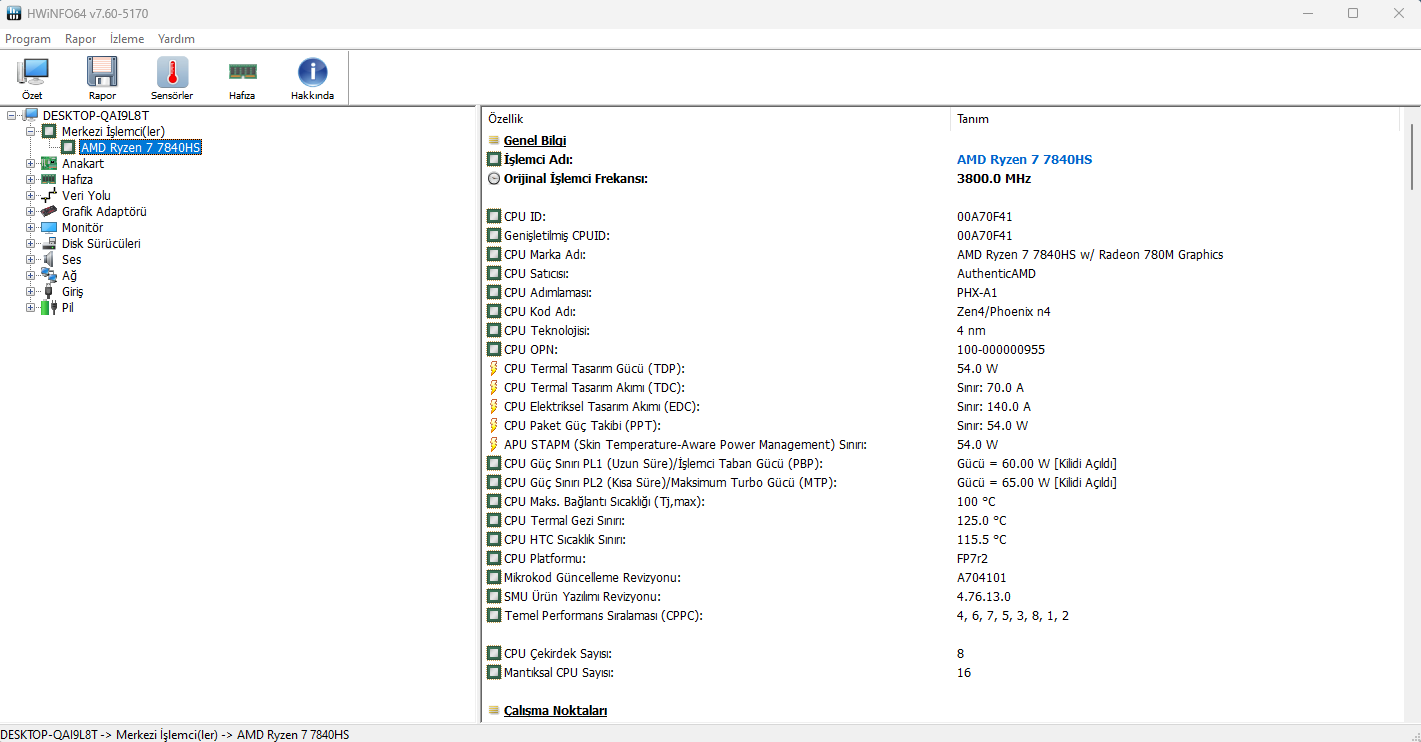Click the Grafik Adaptörü card icon

tap(49, 211)
